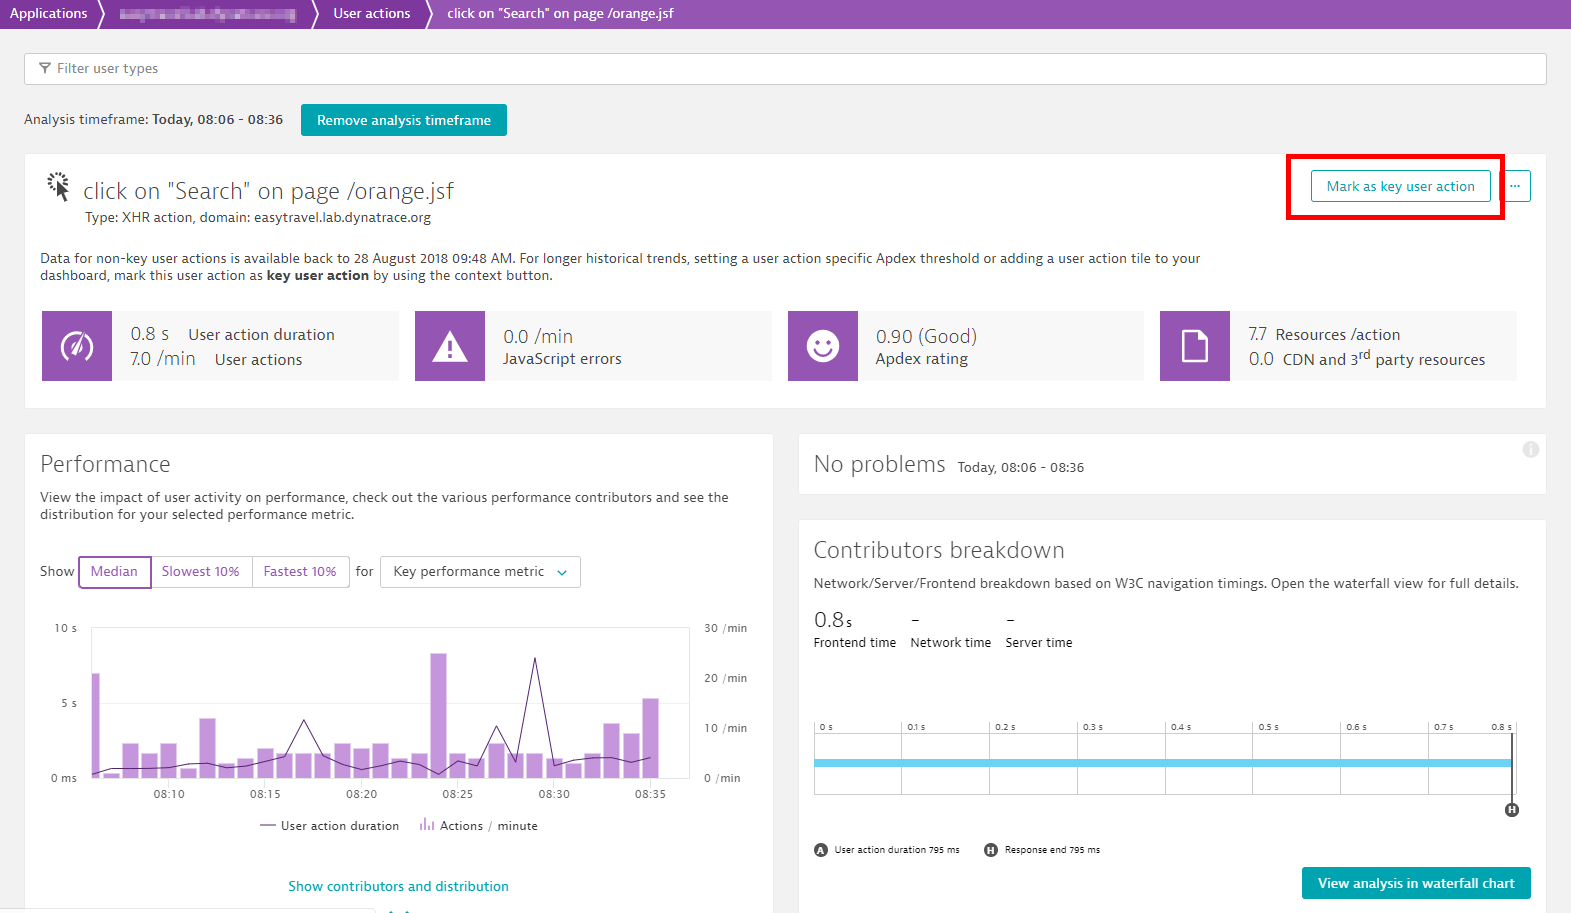
Task: Click Mark as key user action button
Action: (1400, 186)
